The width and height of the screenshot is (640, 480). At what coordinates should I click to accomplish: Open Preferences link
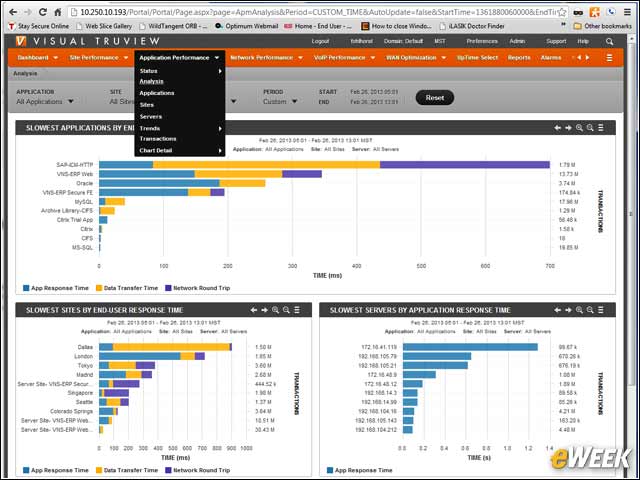[x=482, y=41]
